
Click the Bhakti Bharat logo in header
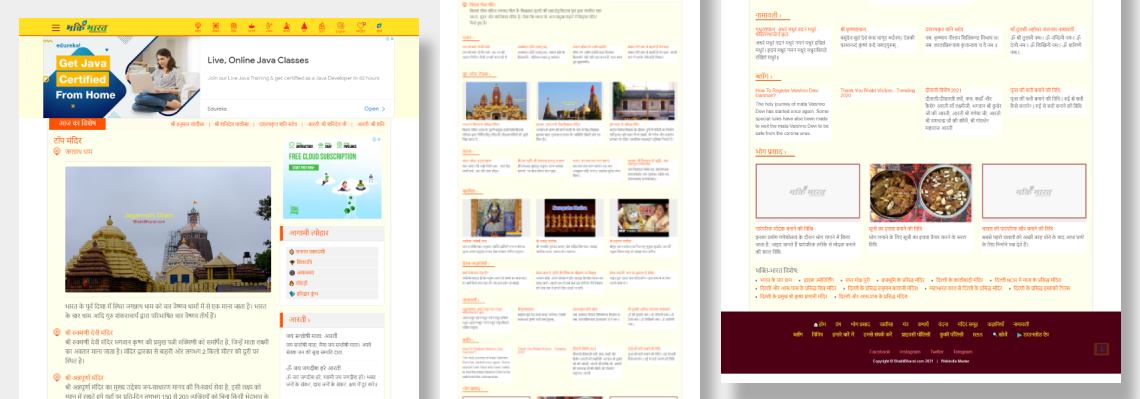click(87, 28)
